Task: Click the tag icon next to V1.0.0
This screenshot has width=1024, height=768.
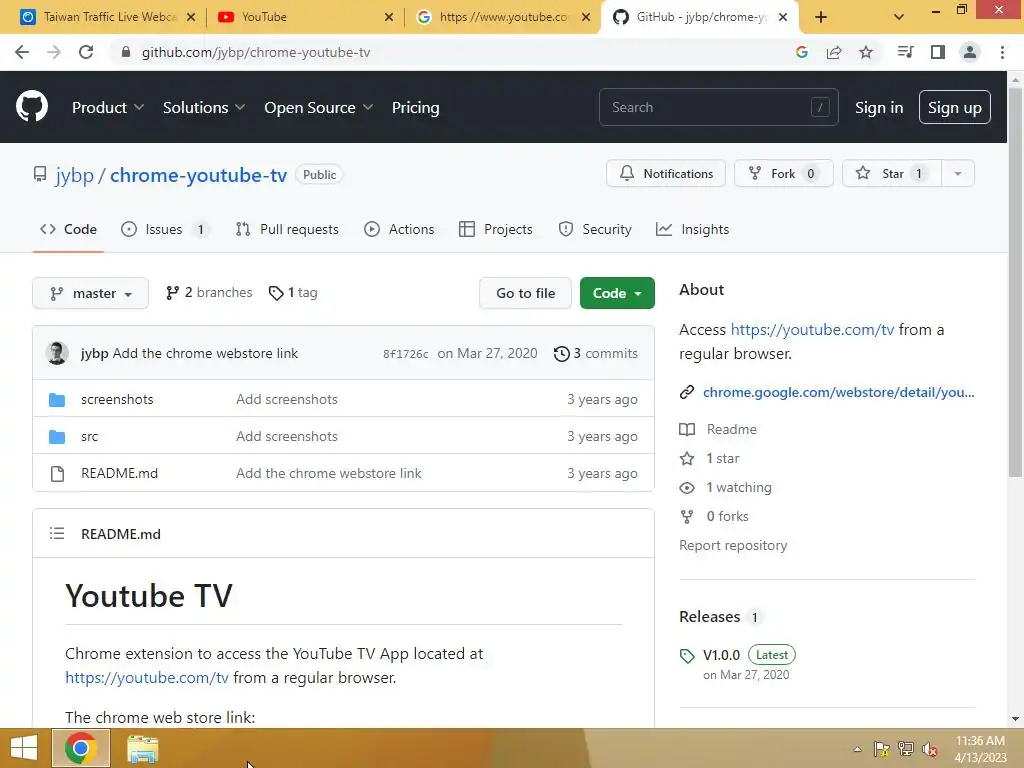Action: 686,656
